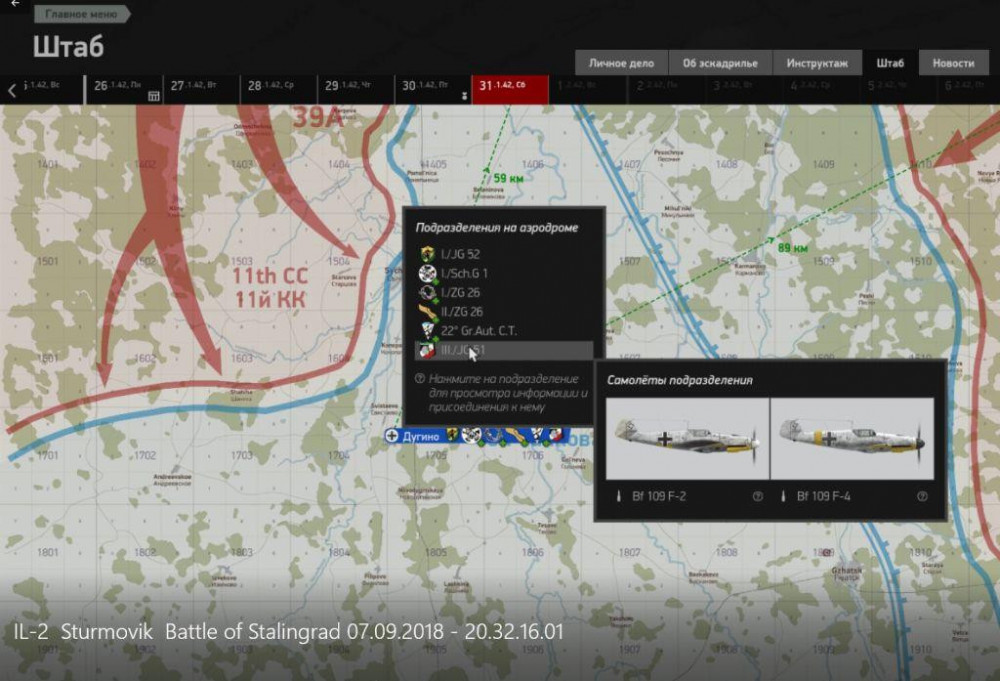
Task: Select the Штаб tab
Action: pos(890,63)
